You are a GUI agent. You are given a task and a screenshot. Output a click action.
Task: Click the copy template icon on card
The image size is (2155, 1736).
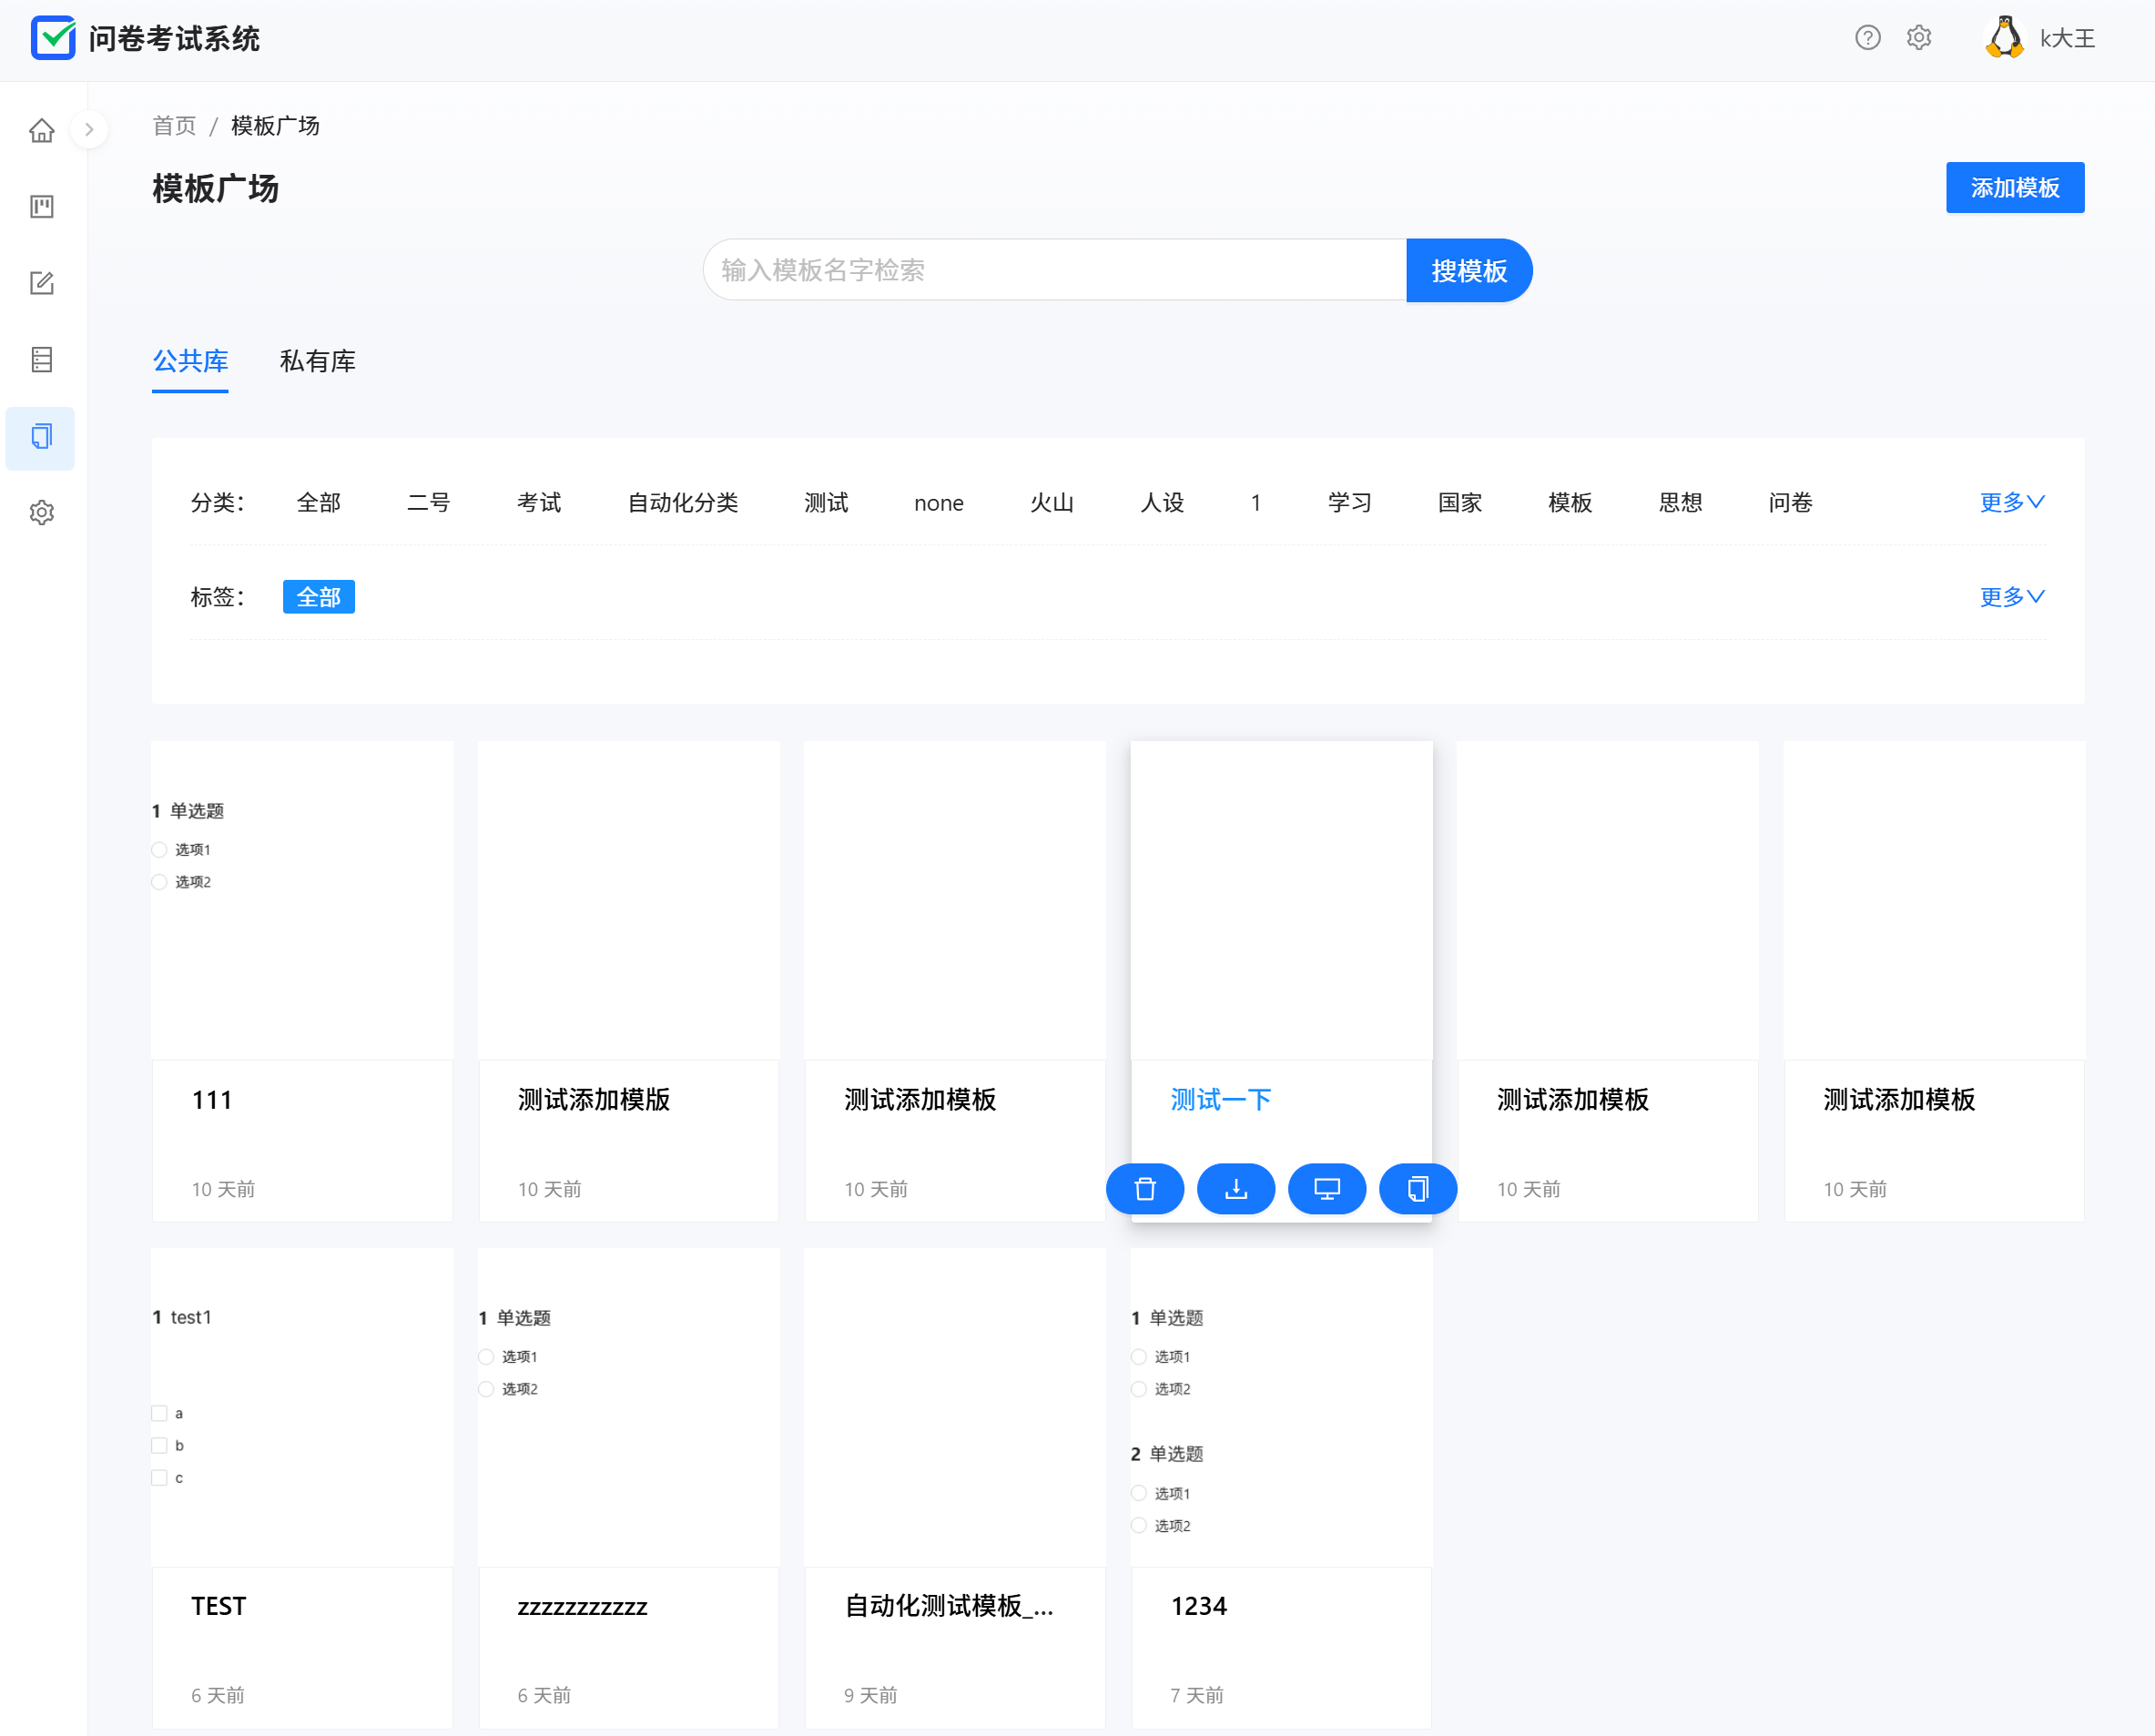[1417, 1189]
